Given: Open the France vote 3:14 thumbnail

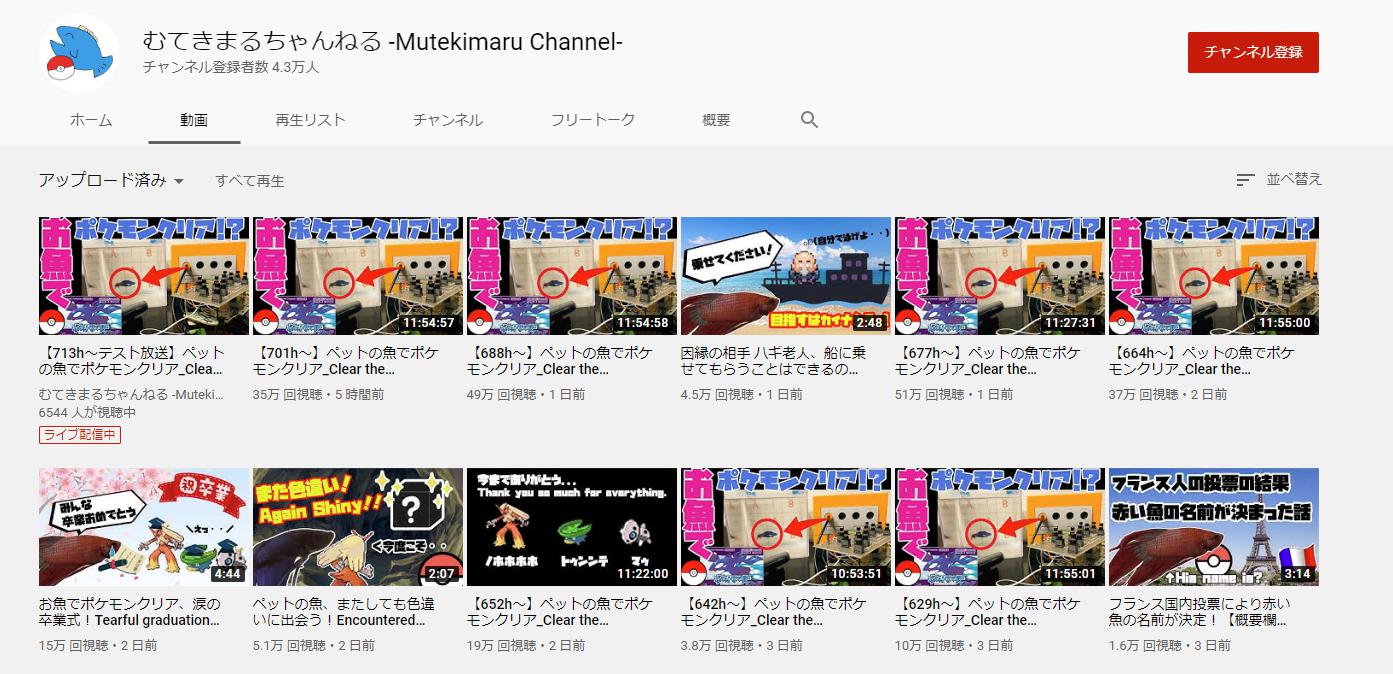Looking at the screenshot, I should click(1213, 527).
